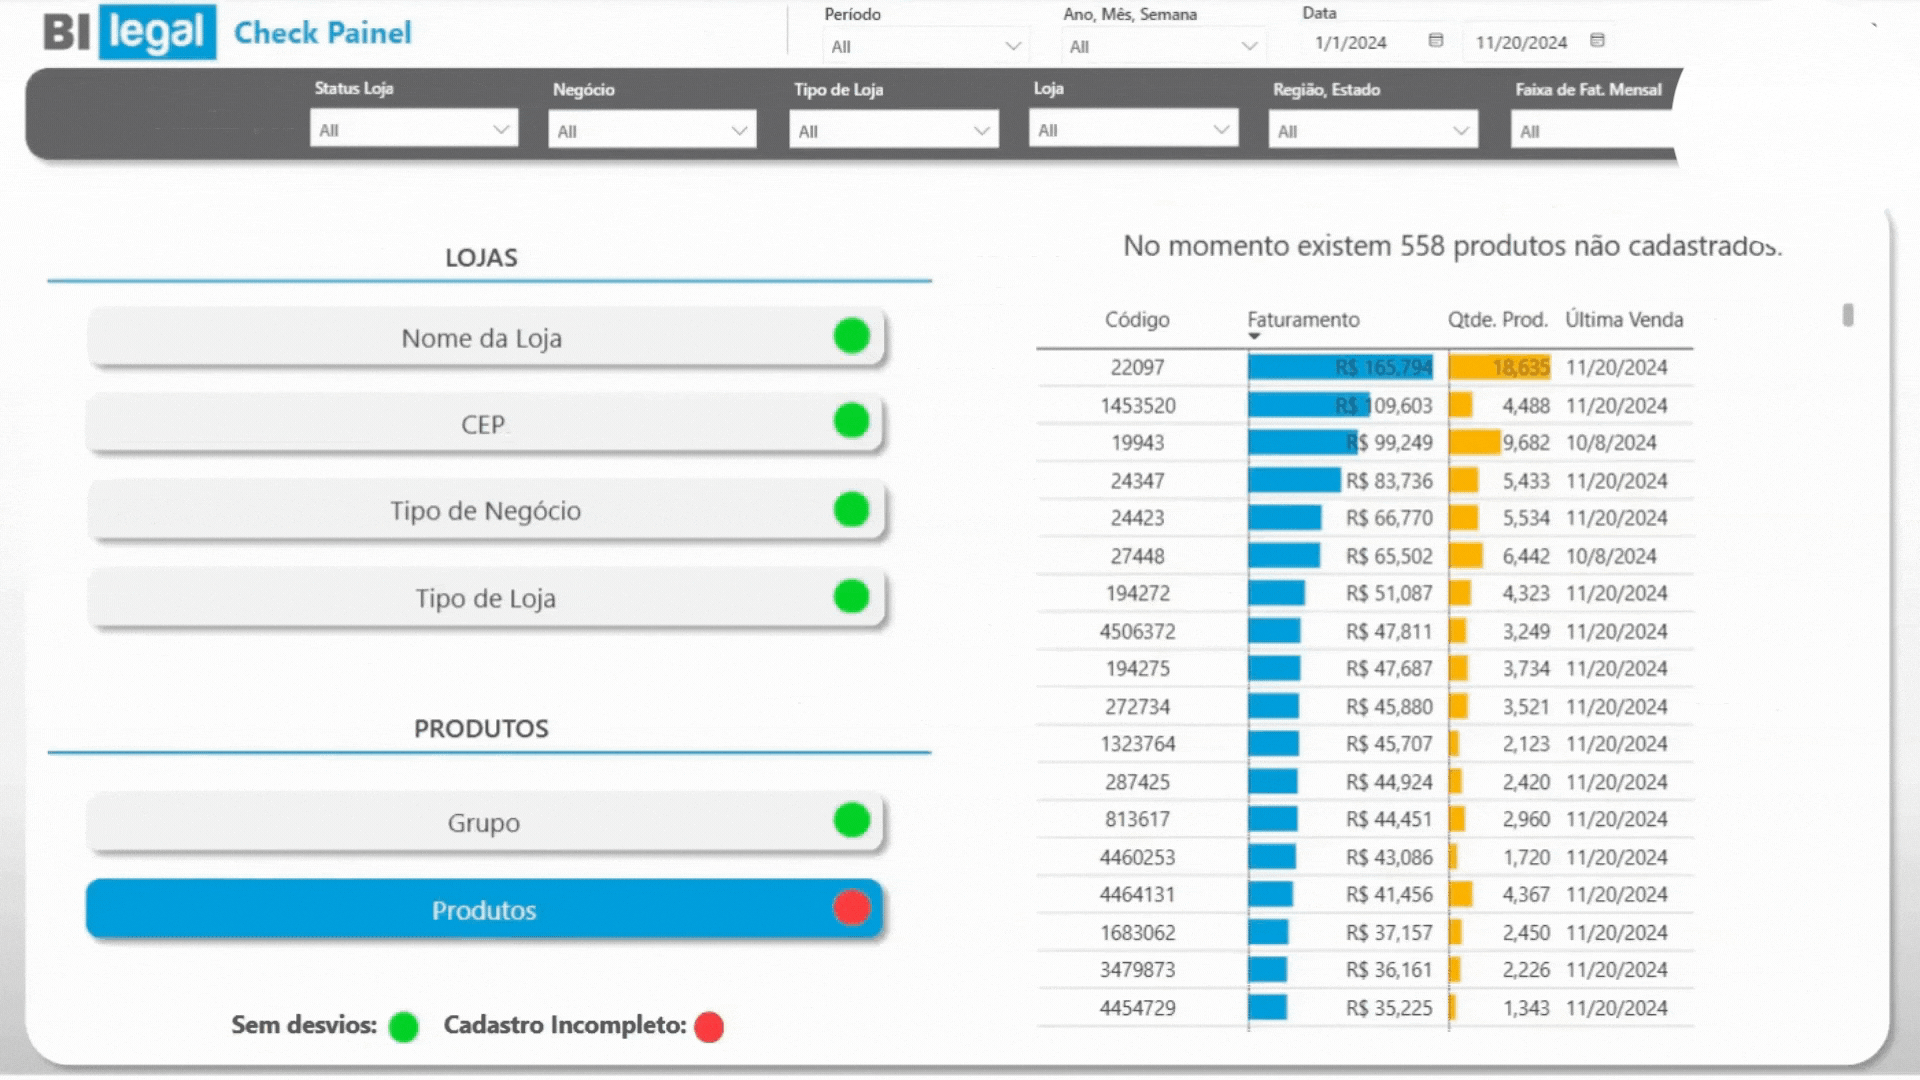Image resolution: width=1920 pixels, height=1080 pixels.
Task: Click the Faturamento sort arrow indicator
Action: pyautogui.click(x=1254, y=337)
